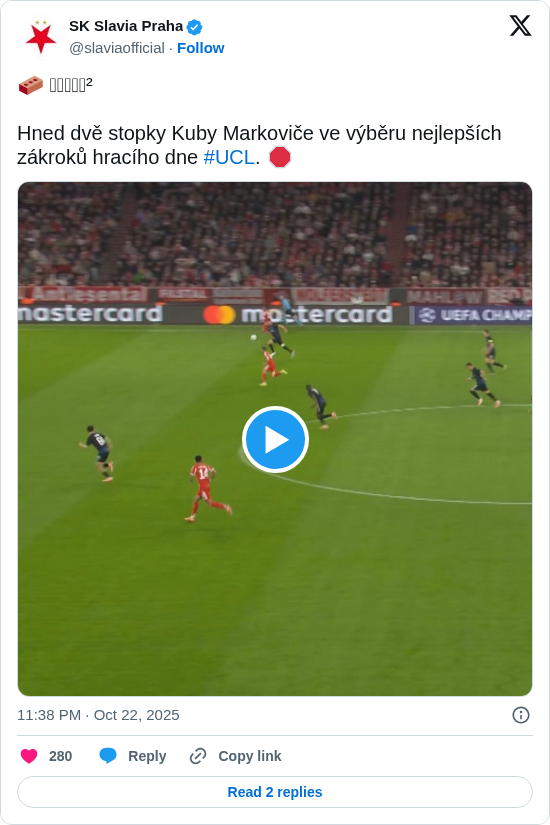Click the copy link chain icon
Screen dimensions: 550x825
click(198, 756)
